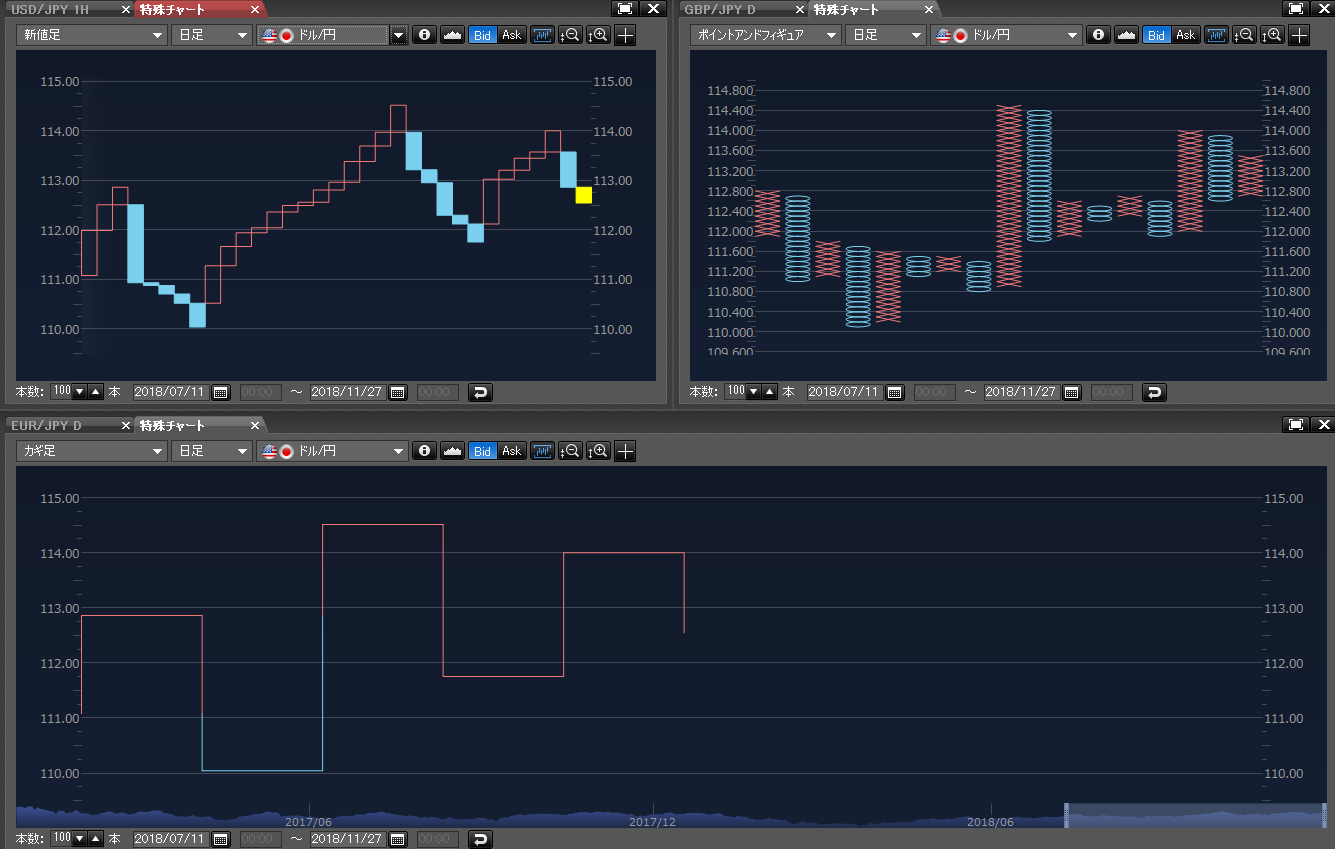Image resolution: width=1335 pixels, height=849 pixels.
Task: Select Ask price in カギ足 panel
Action: (511, 451)
